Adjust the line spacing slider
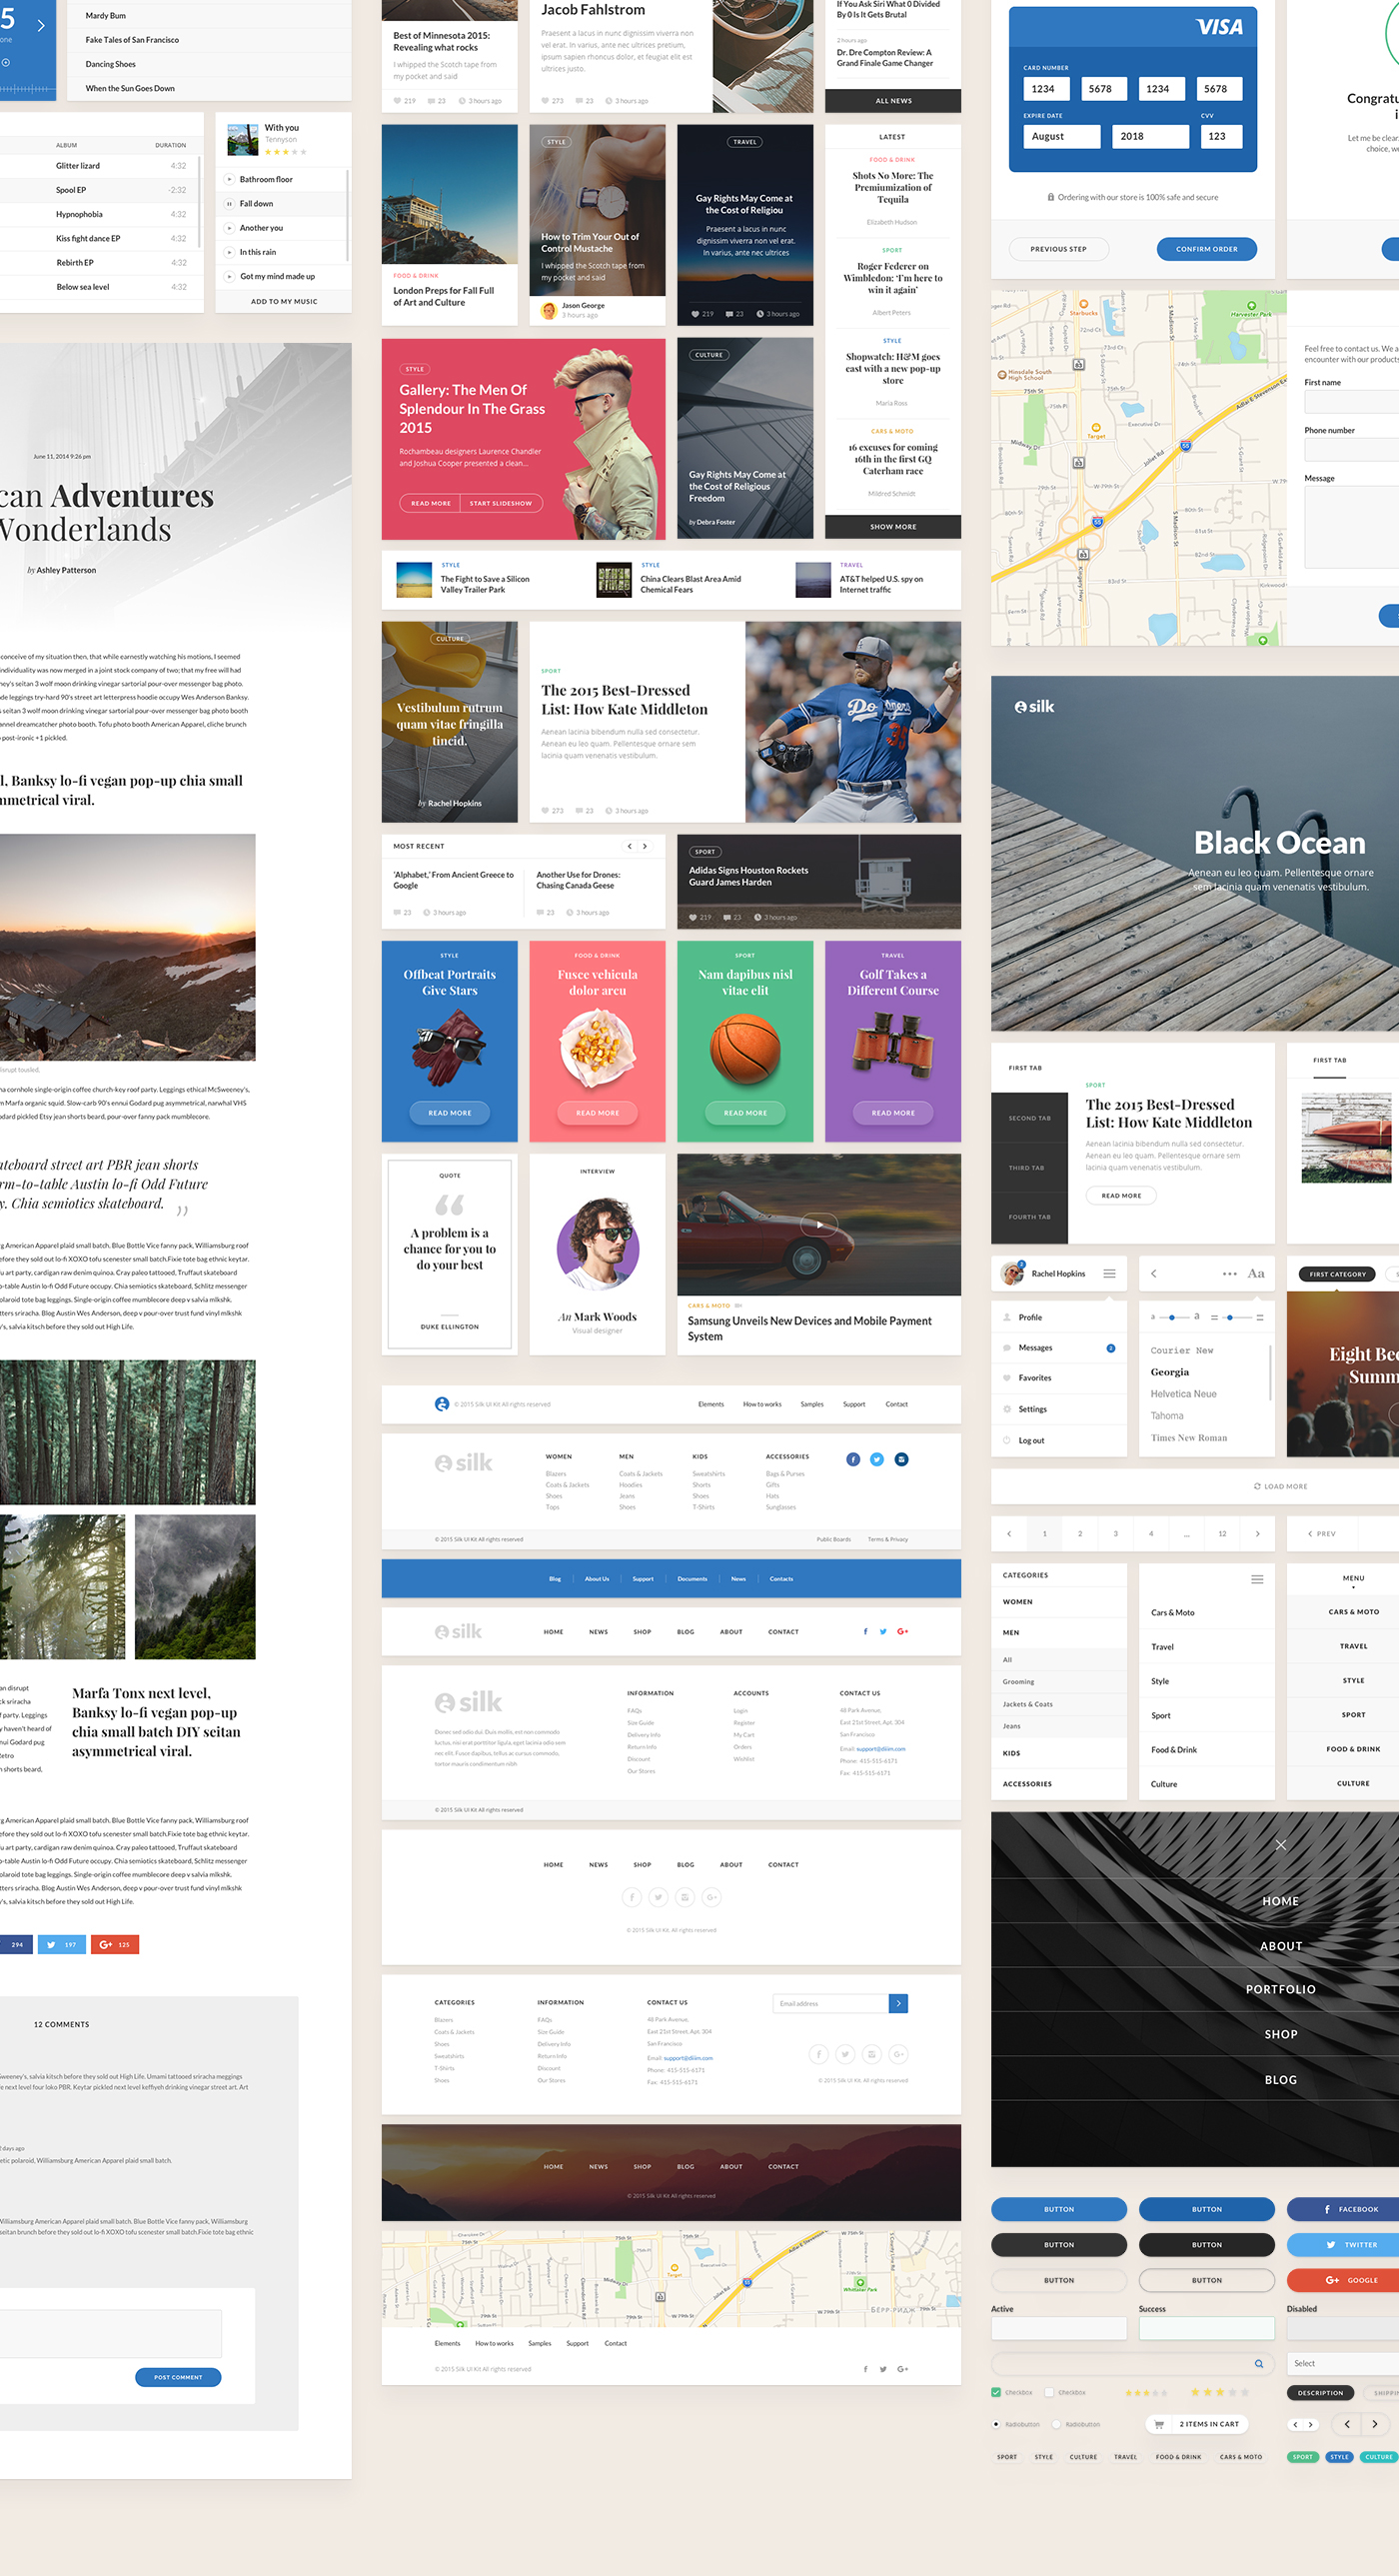This screenshot has width=1399, height=2576. point(1237,1317)
